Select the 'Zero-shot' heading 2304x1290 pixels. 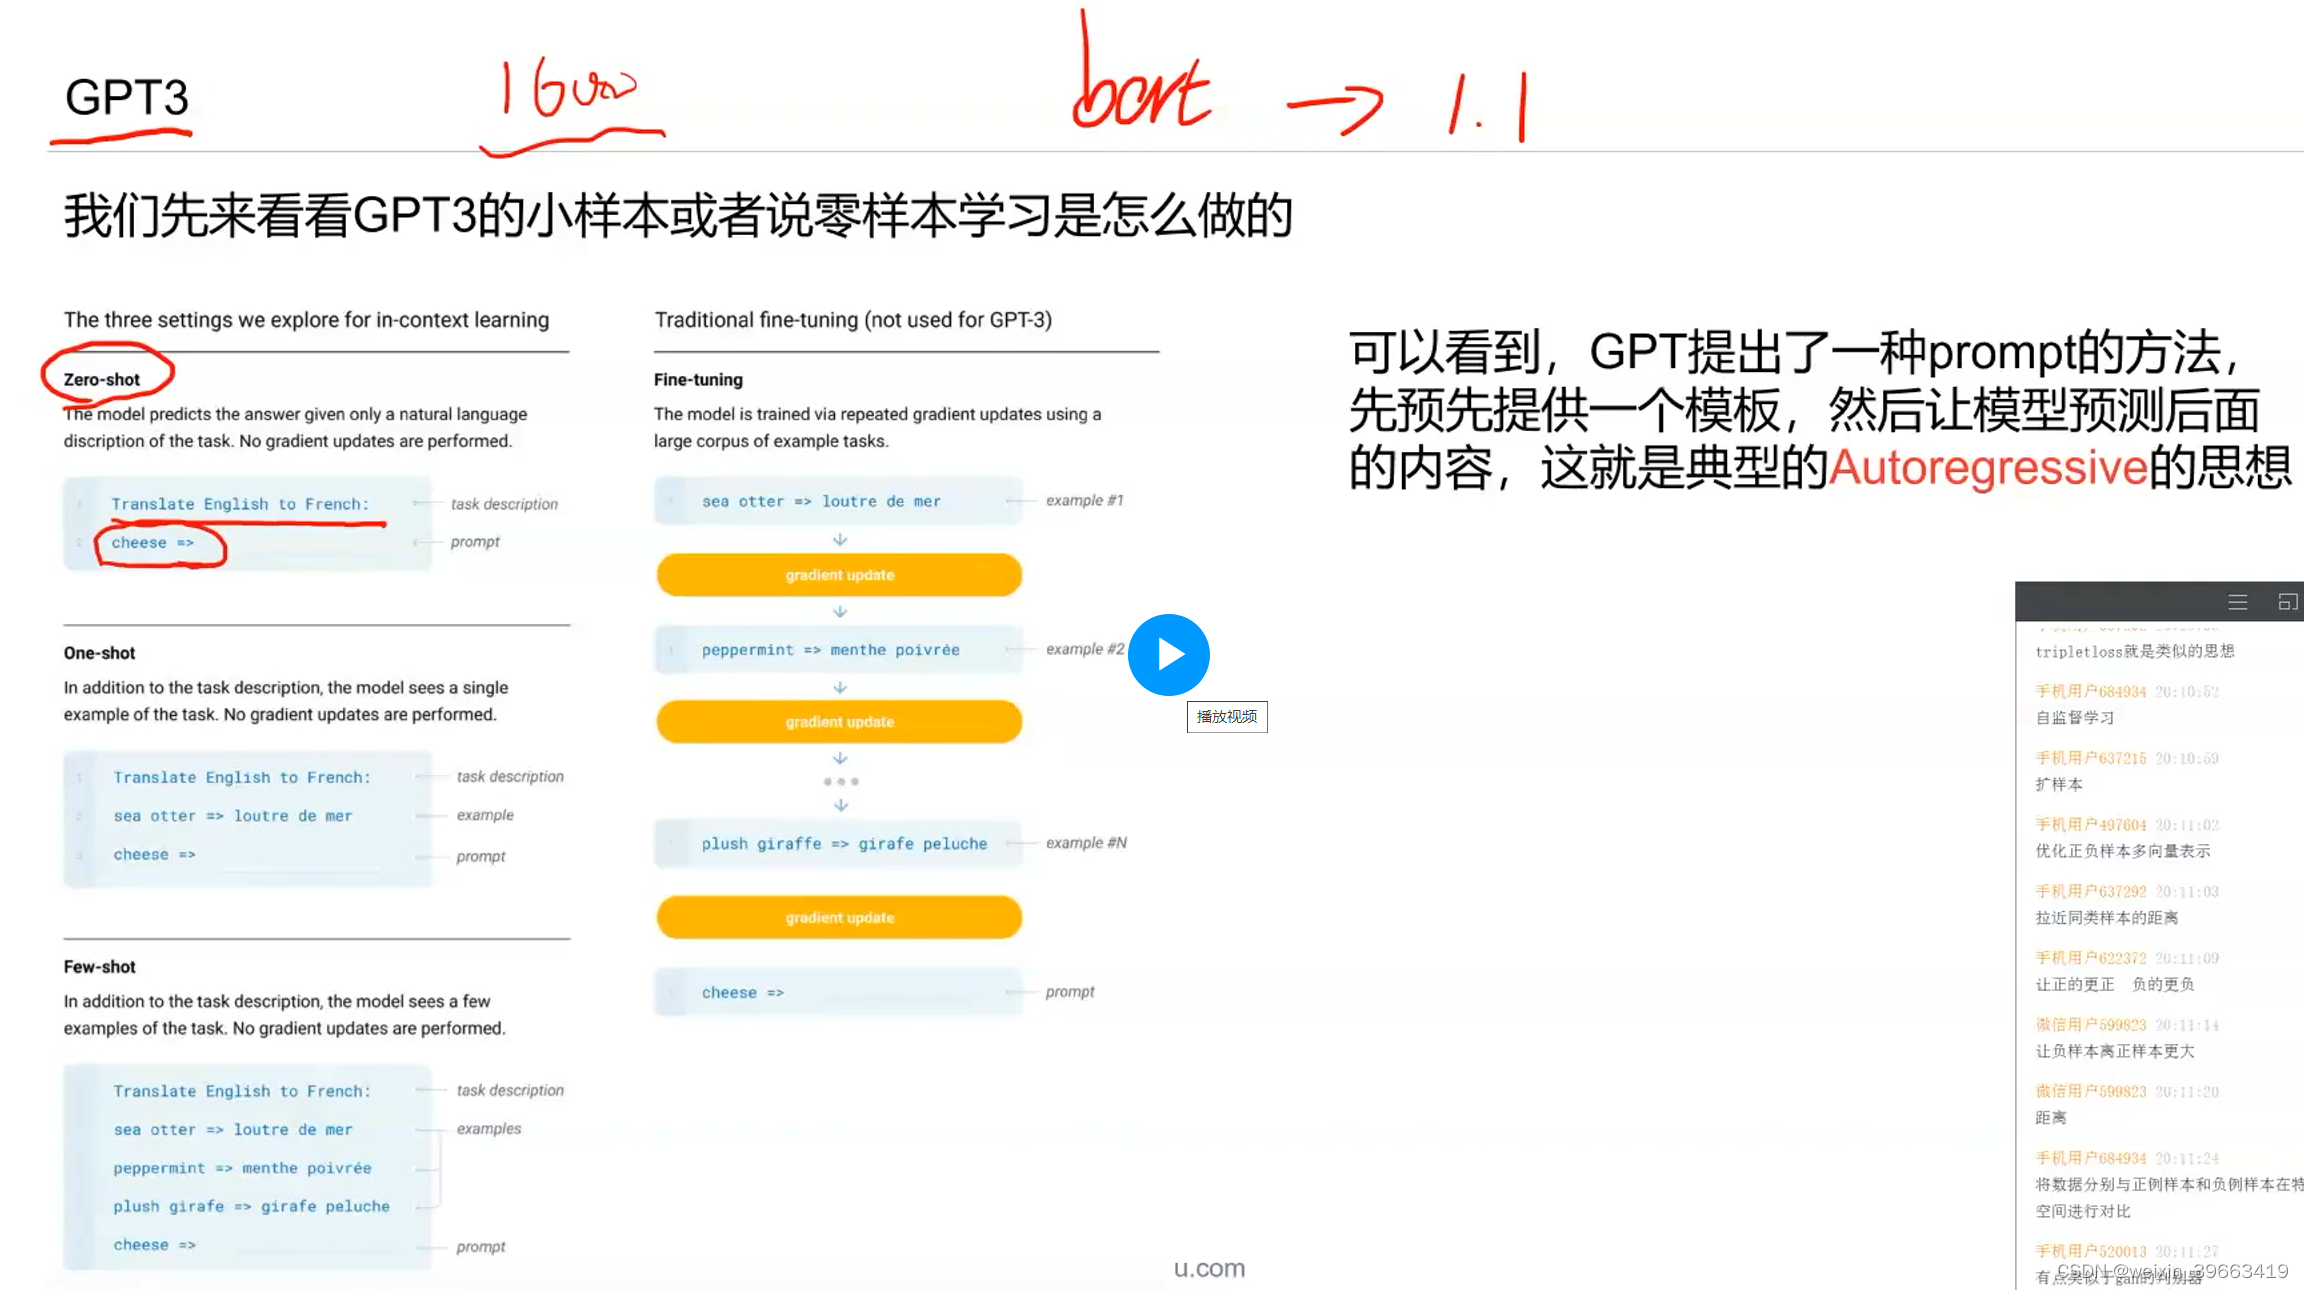[101, 380]
